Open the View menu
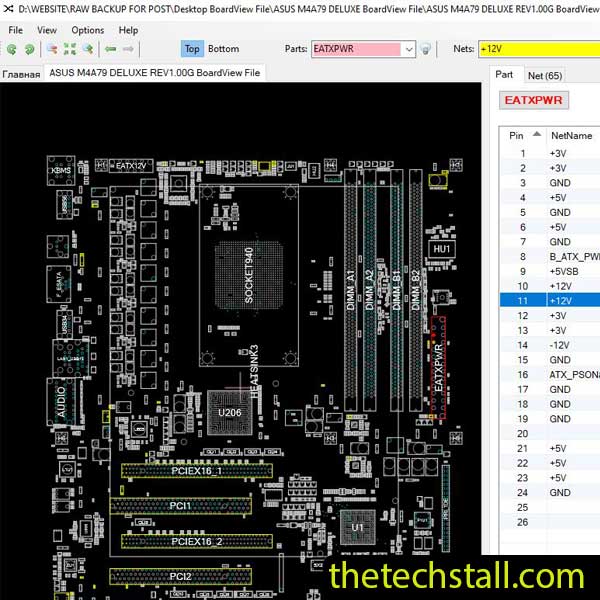The image size is (600, 600). click(x=47, y=30)
